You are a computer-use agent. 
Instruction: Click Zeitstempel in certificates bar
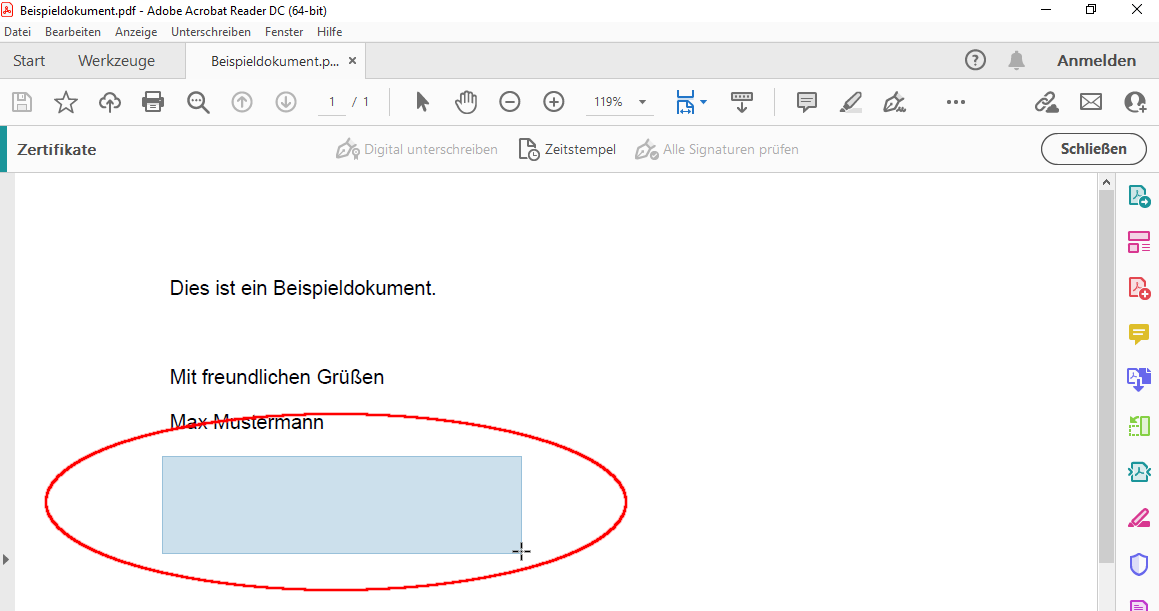click(567, 149)
